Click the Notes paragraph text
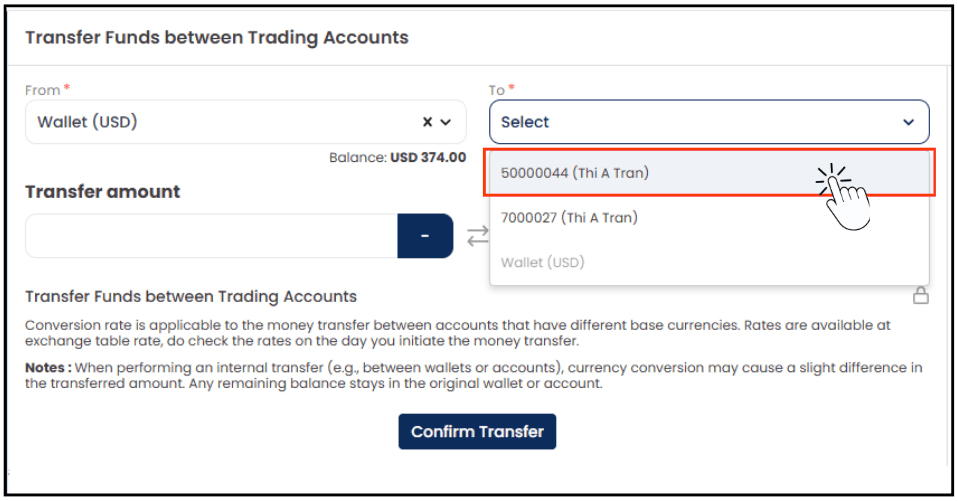 (474, 375)
